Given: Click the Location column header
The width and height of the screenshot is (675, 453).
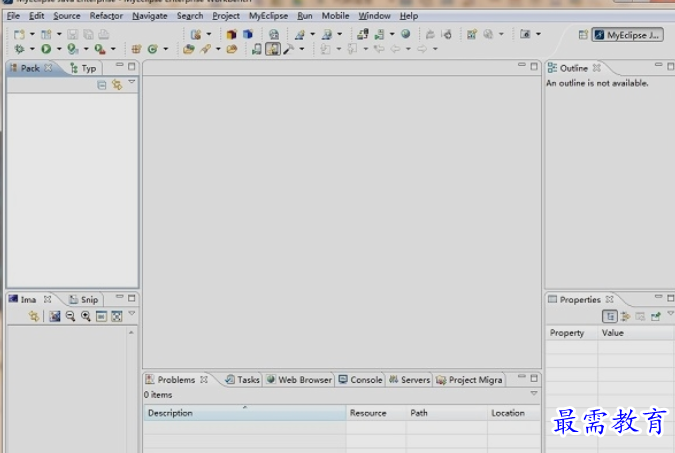Looking at the screenshot, I should tap(514, 413).
